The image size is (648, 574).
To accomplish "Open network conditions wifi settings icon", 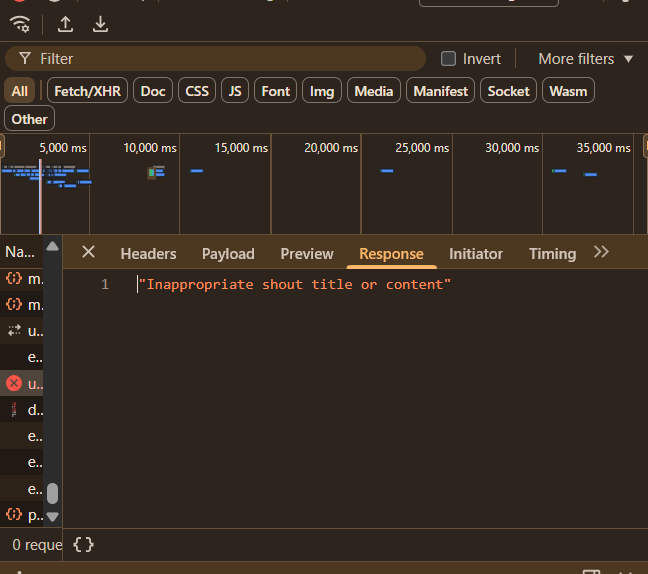I will (x=20, y=24).
